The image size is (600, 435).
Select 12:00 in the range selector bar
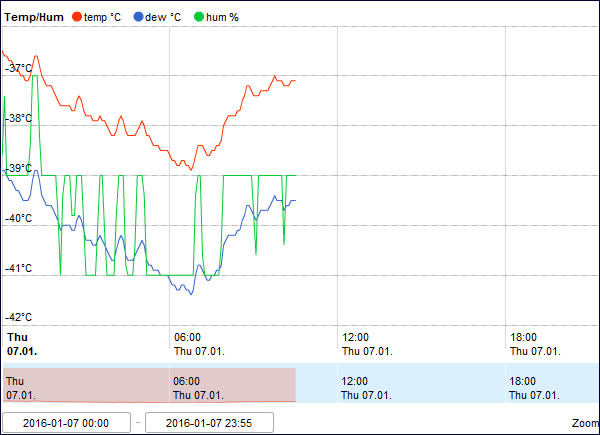tap(355, 381)
